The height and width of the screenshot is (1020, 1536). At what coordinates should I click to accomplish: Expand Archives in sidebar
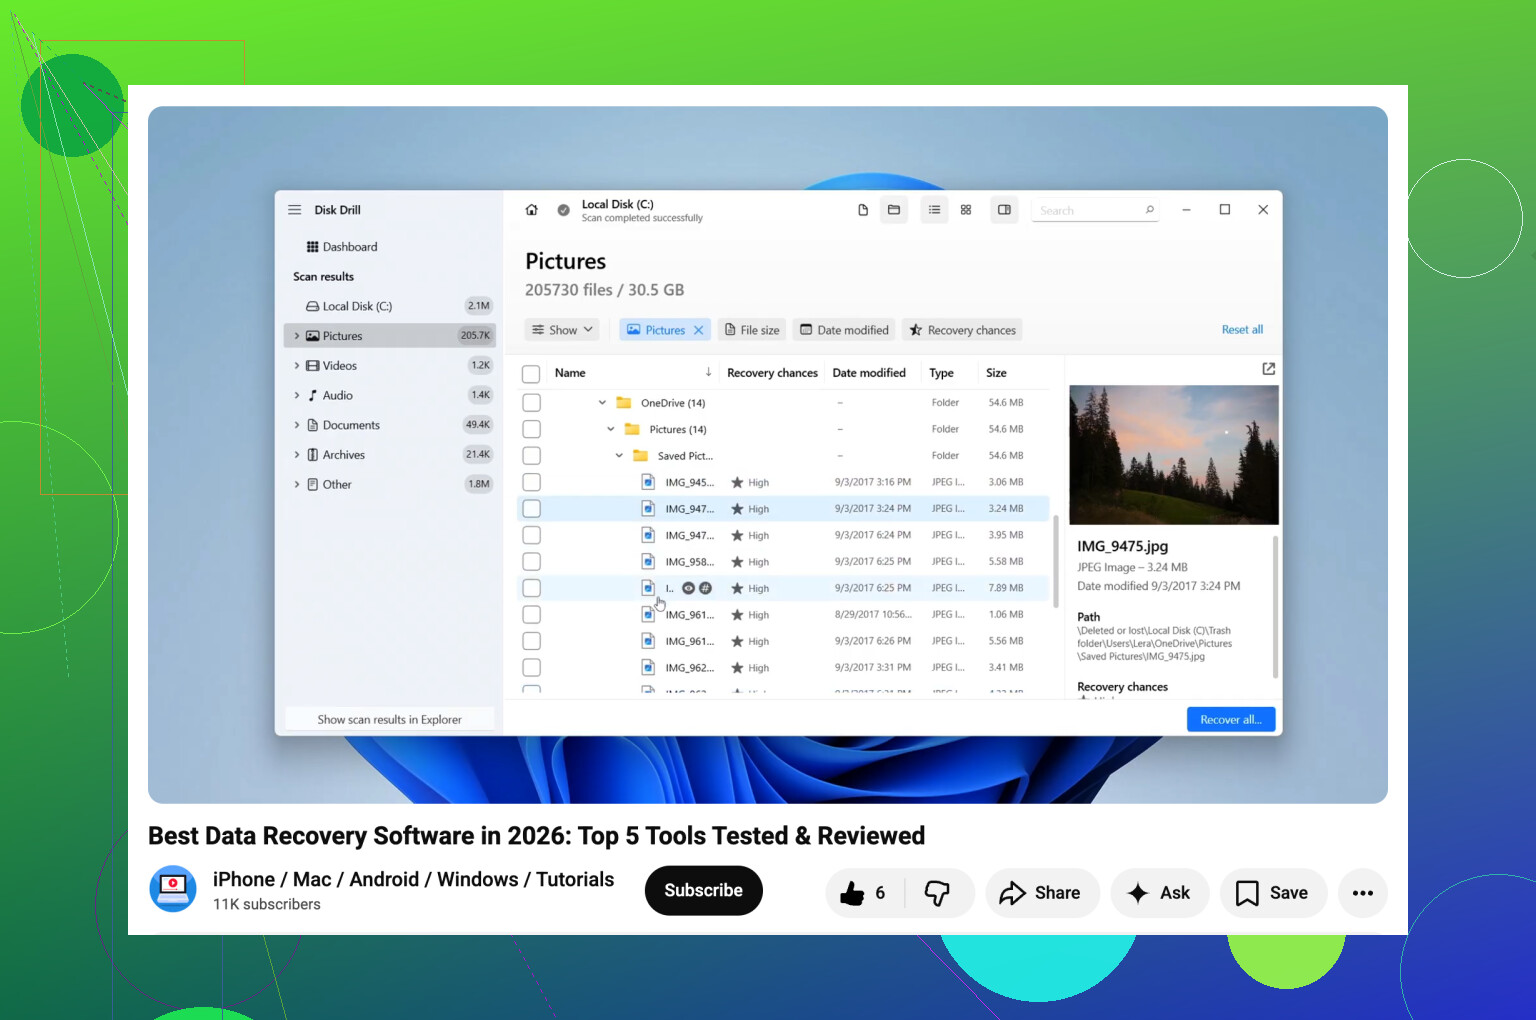click(297, 455)
